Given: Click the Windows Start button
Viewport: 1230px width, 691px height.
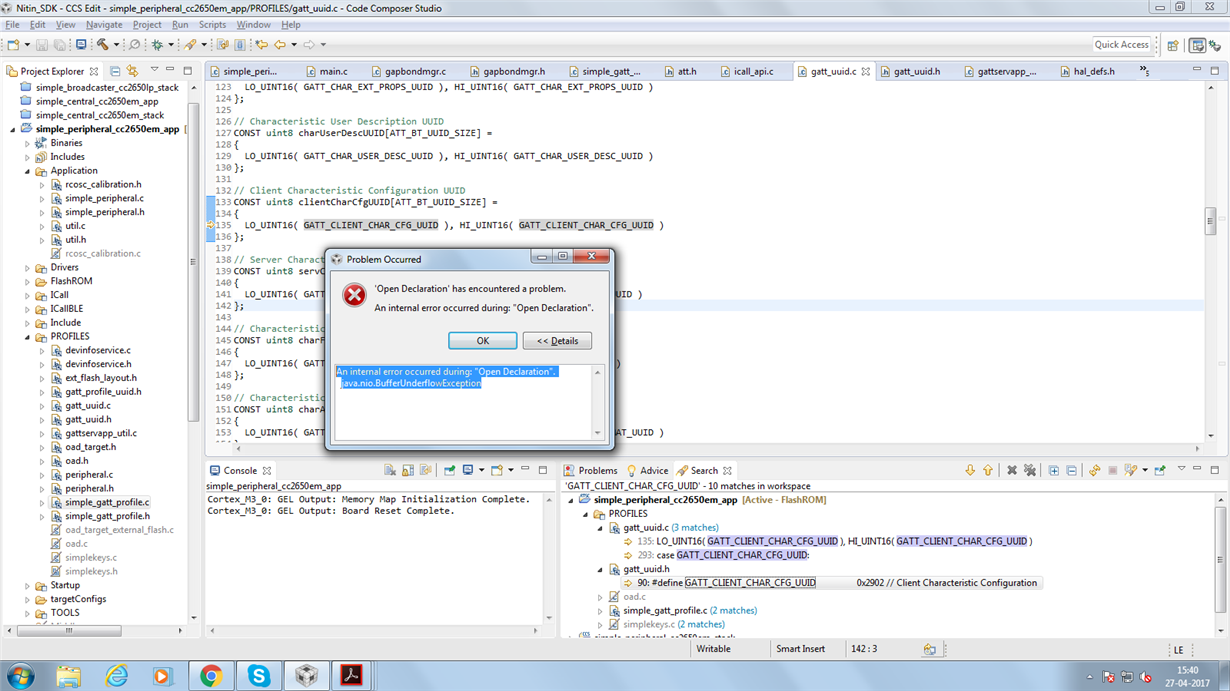Looking at the screenshot, I should (x=20, y=676).
